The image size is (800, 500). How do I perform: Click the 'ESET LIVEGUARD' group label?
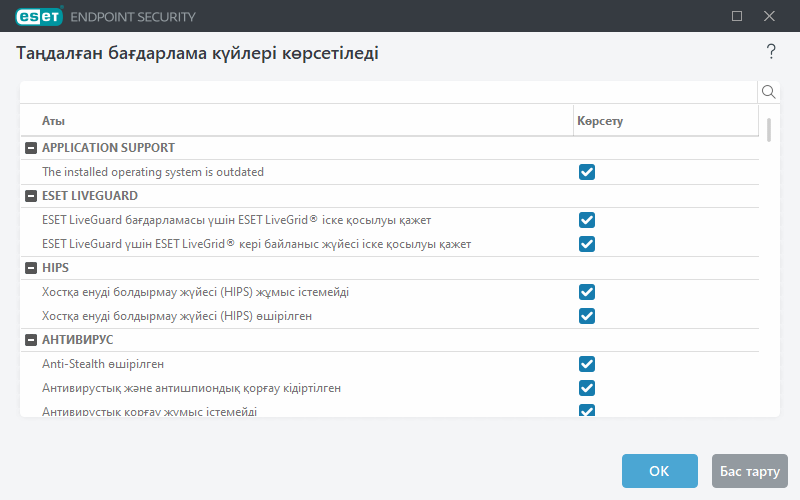click(x=90, y=196)
